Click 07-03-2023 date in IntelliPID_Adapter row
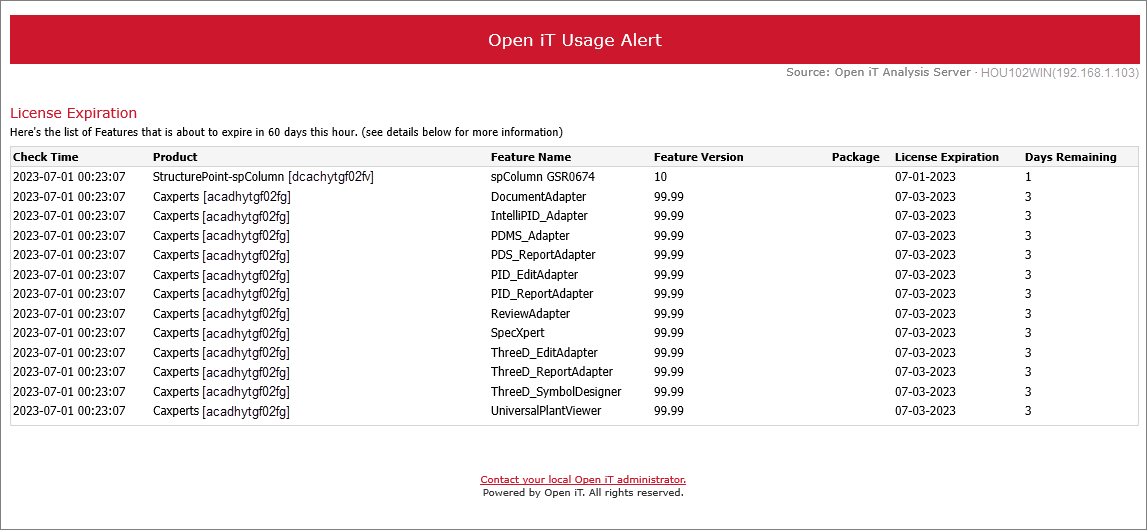This screenshot has height=530, width=1147. tap(925, 216)
